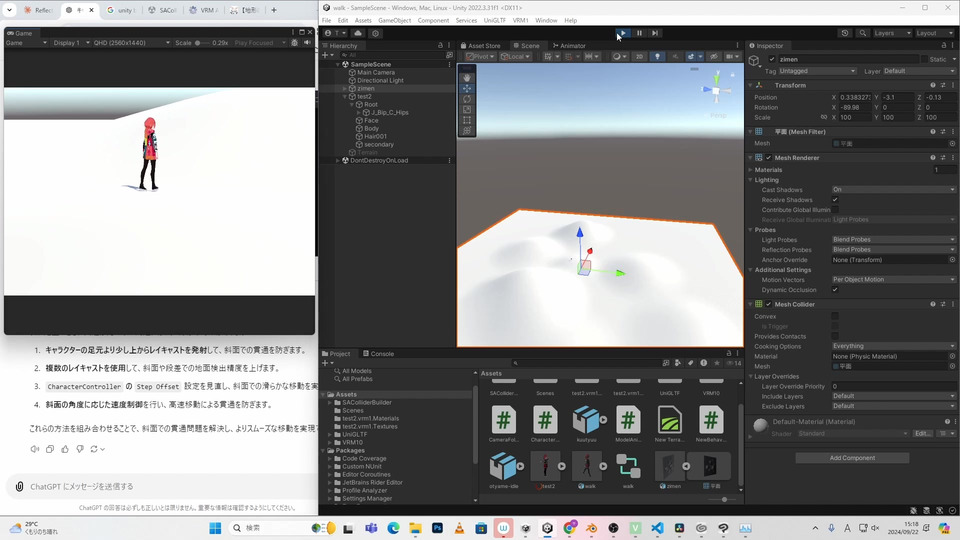Open version control settings icon
This screenshot has height=540, width=960.
(375, 33)
